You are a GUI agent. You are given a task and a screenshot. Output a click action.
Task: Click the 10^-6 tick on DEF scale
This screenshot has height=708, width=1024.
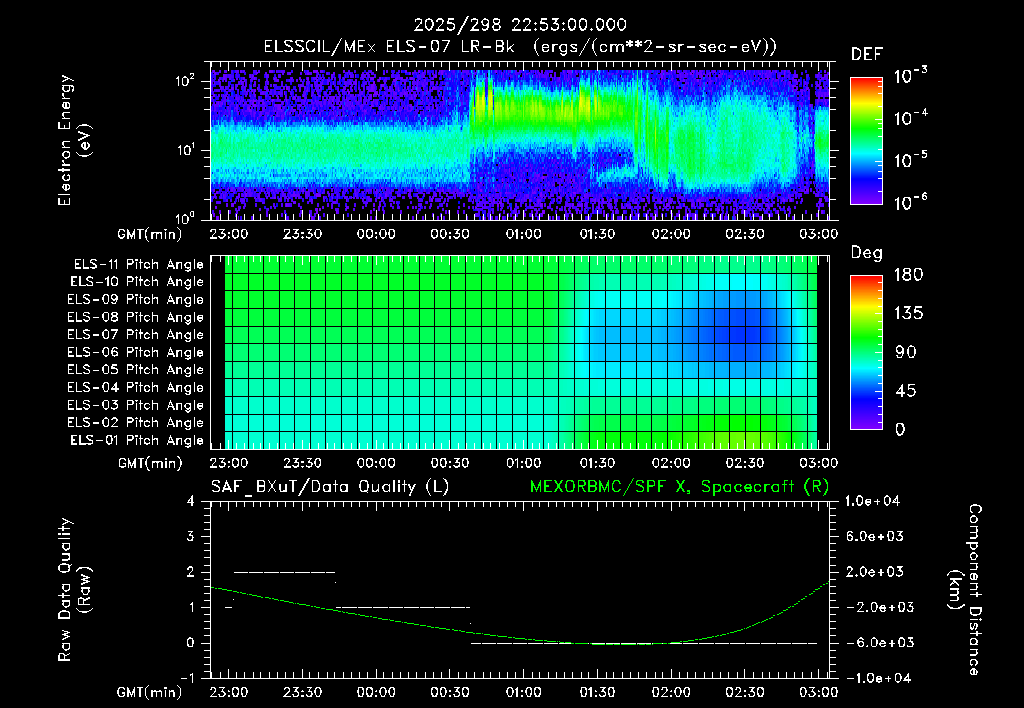point(911,202)
